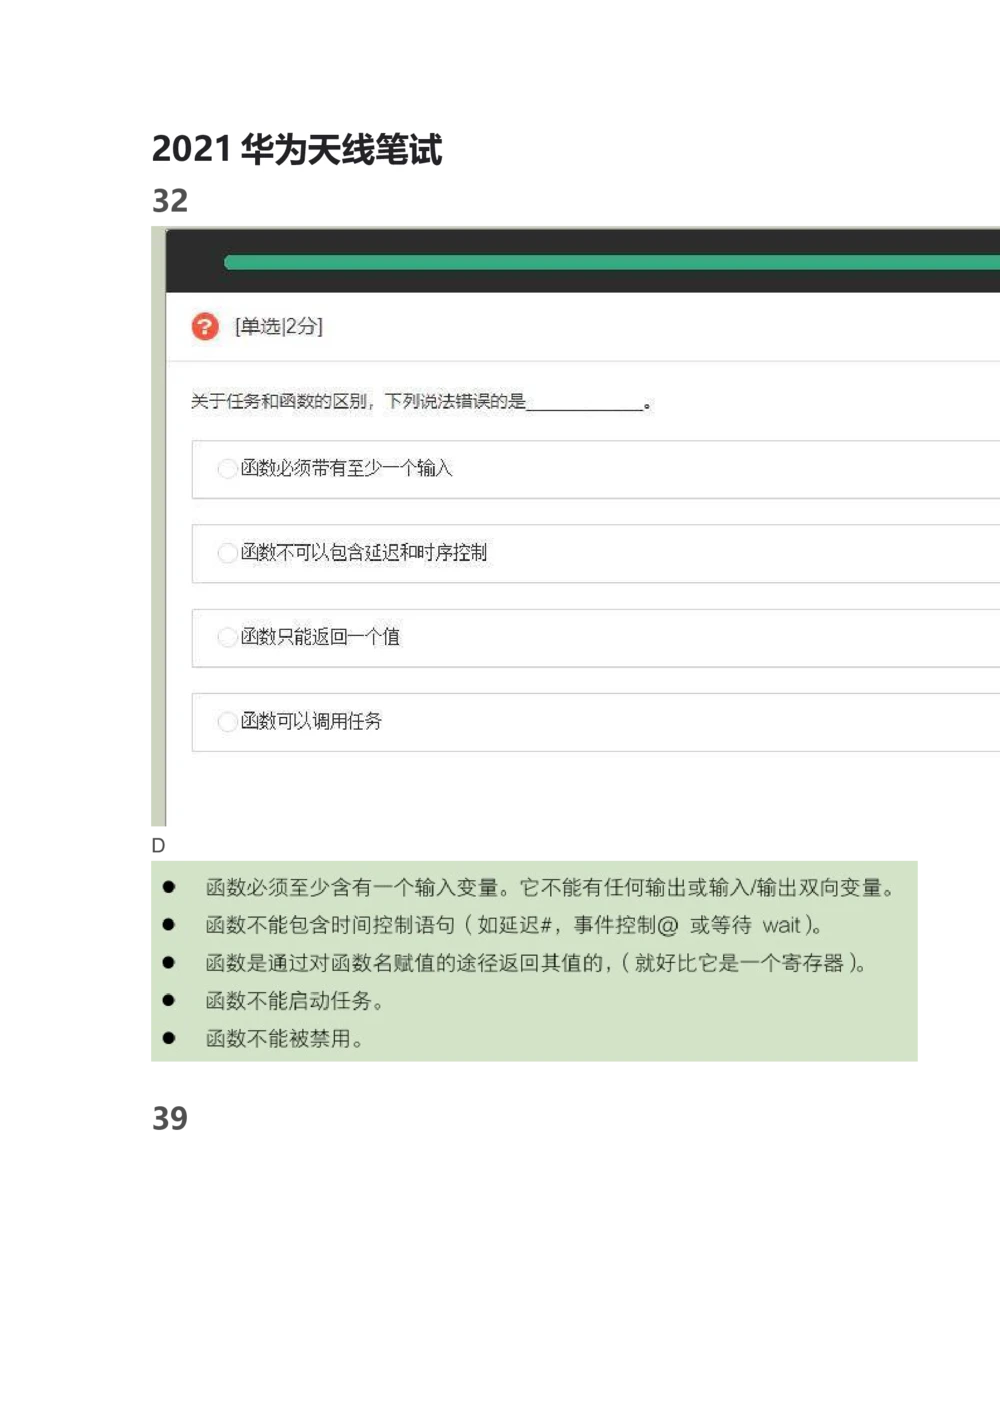
Task: Click the bullet beside the wait 说明 line
Action: click(x=168, y=923)
